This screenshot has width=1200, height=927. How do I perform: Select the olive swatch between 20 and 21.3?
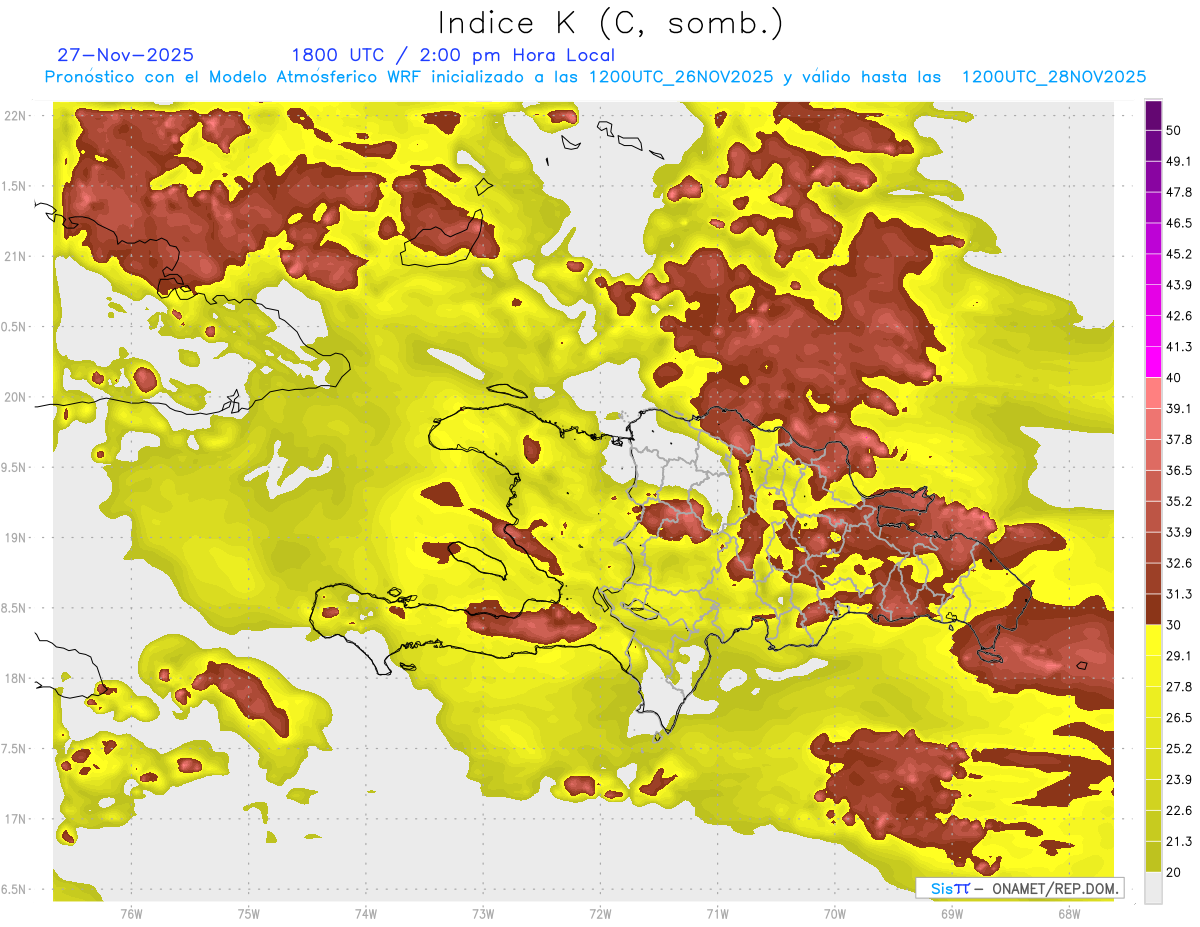pos(1153,856)
